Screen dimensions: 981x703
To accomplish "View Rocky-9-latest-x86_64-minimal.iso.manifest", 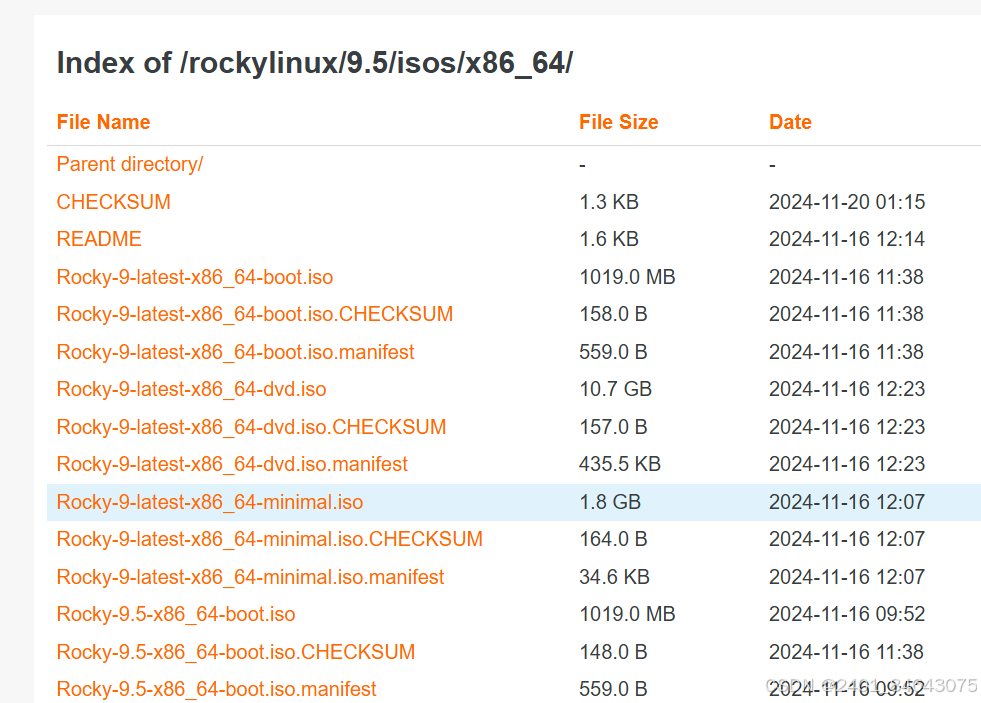I will coord(249,577).
